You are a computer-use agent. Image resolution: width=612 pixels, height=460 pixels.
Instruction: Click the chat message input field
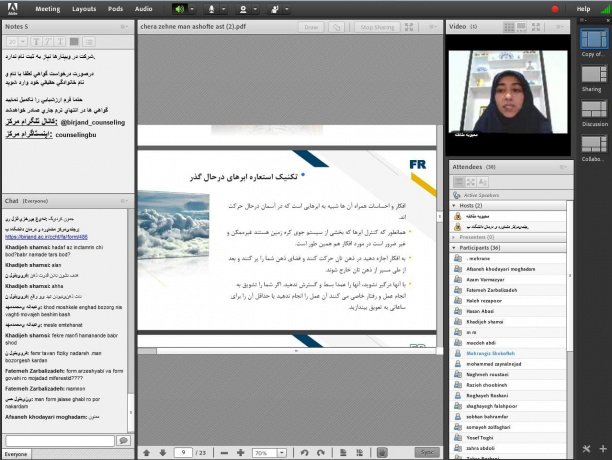point(60,441)
